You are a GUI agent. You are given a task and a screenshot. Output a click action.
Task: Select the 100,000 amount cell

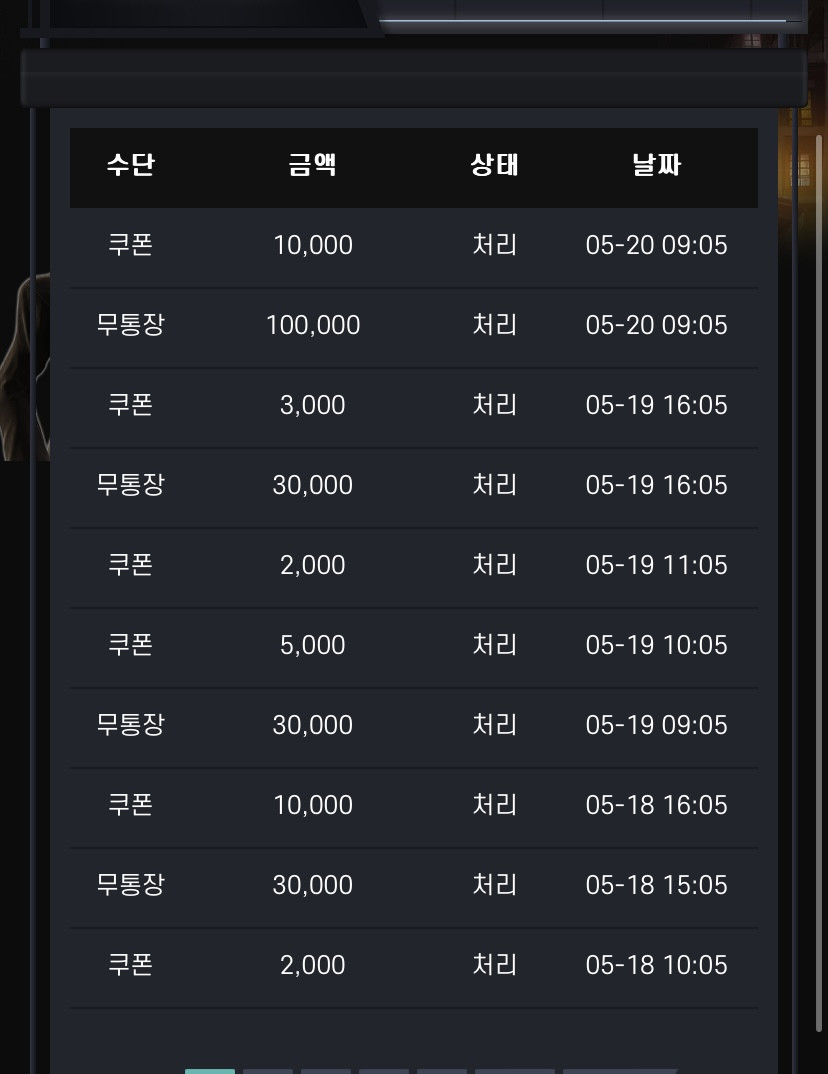coord(313,325)
